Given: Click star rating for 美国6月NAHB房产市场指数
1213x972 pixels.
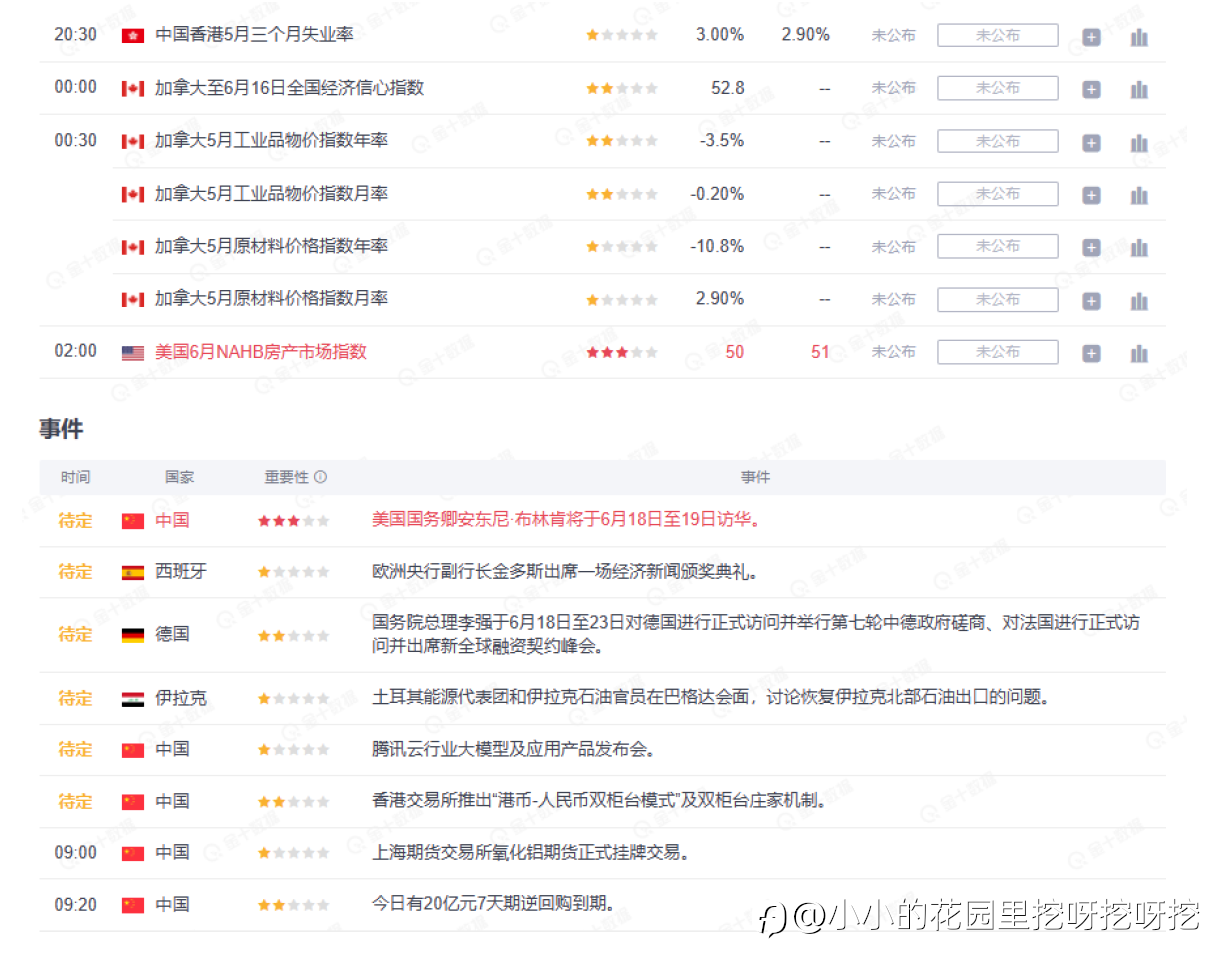Looking at the screenshot, I should (622, 352).
